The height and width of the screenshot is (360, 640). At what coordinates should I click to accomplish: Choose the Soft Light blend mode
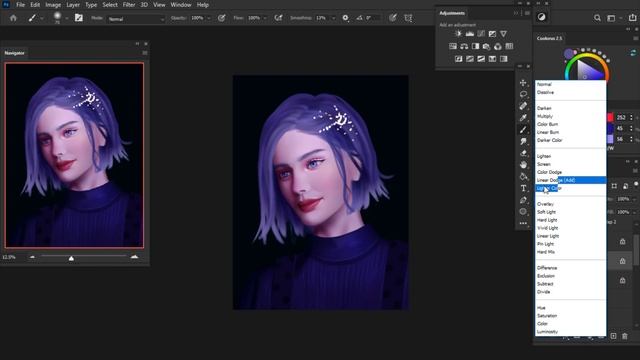click(x=570, y=212)
